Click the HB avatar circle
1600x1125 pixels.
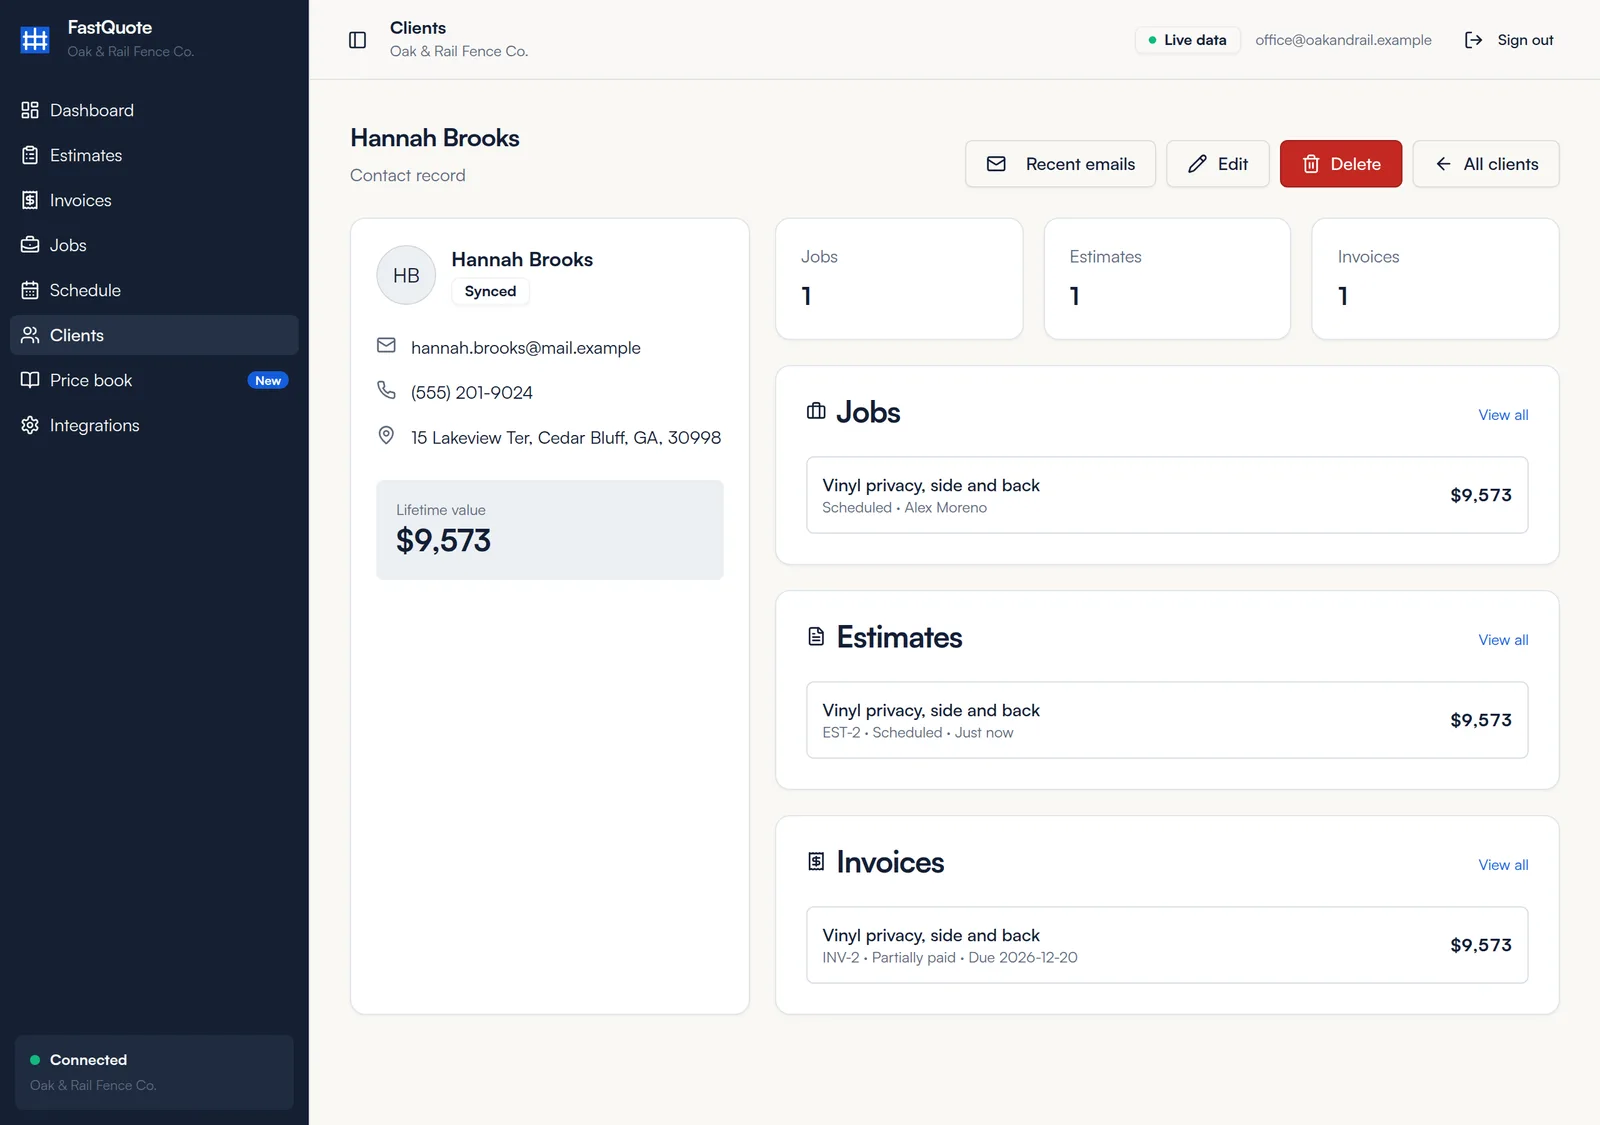pos(406,275)
